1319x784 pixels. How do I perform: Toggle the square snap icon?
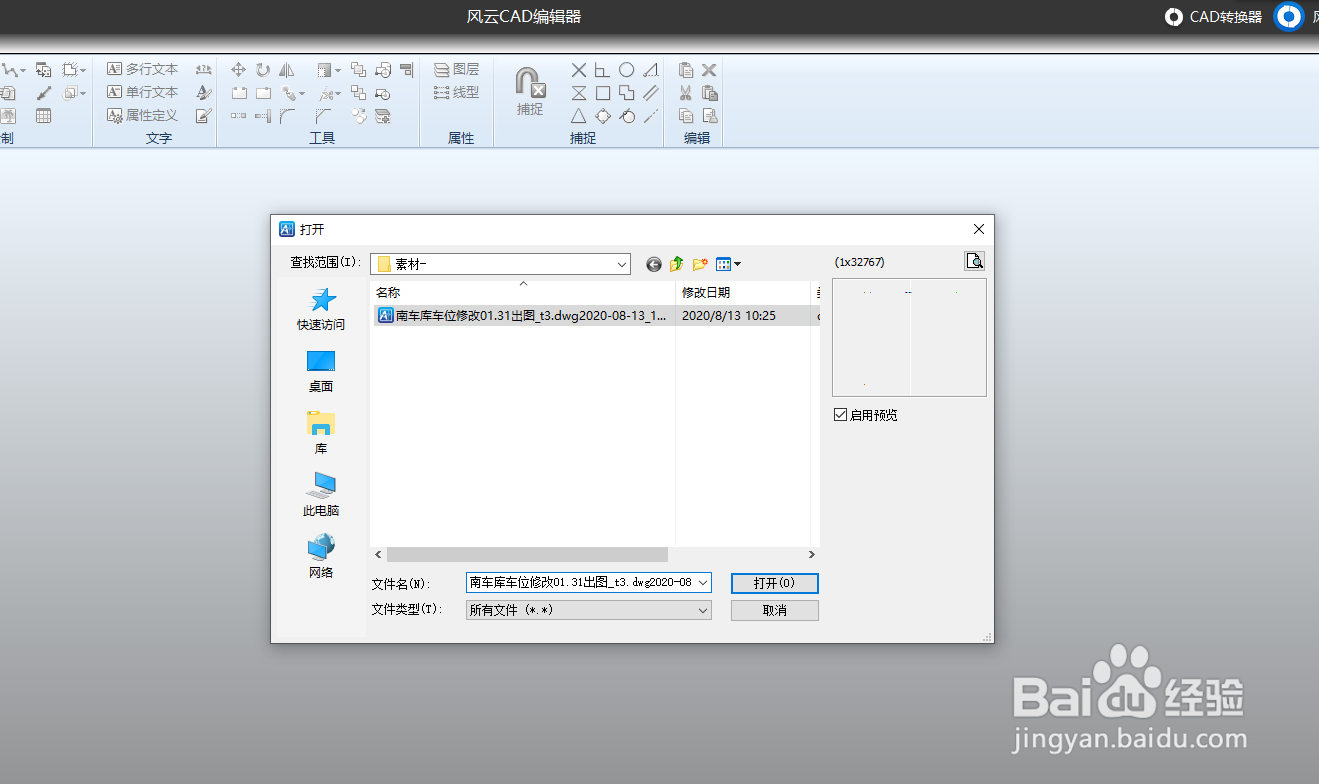(603, 93)
